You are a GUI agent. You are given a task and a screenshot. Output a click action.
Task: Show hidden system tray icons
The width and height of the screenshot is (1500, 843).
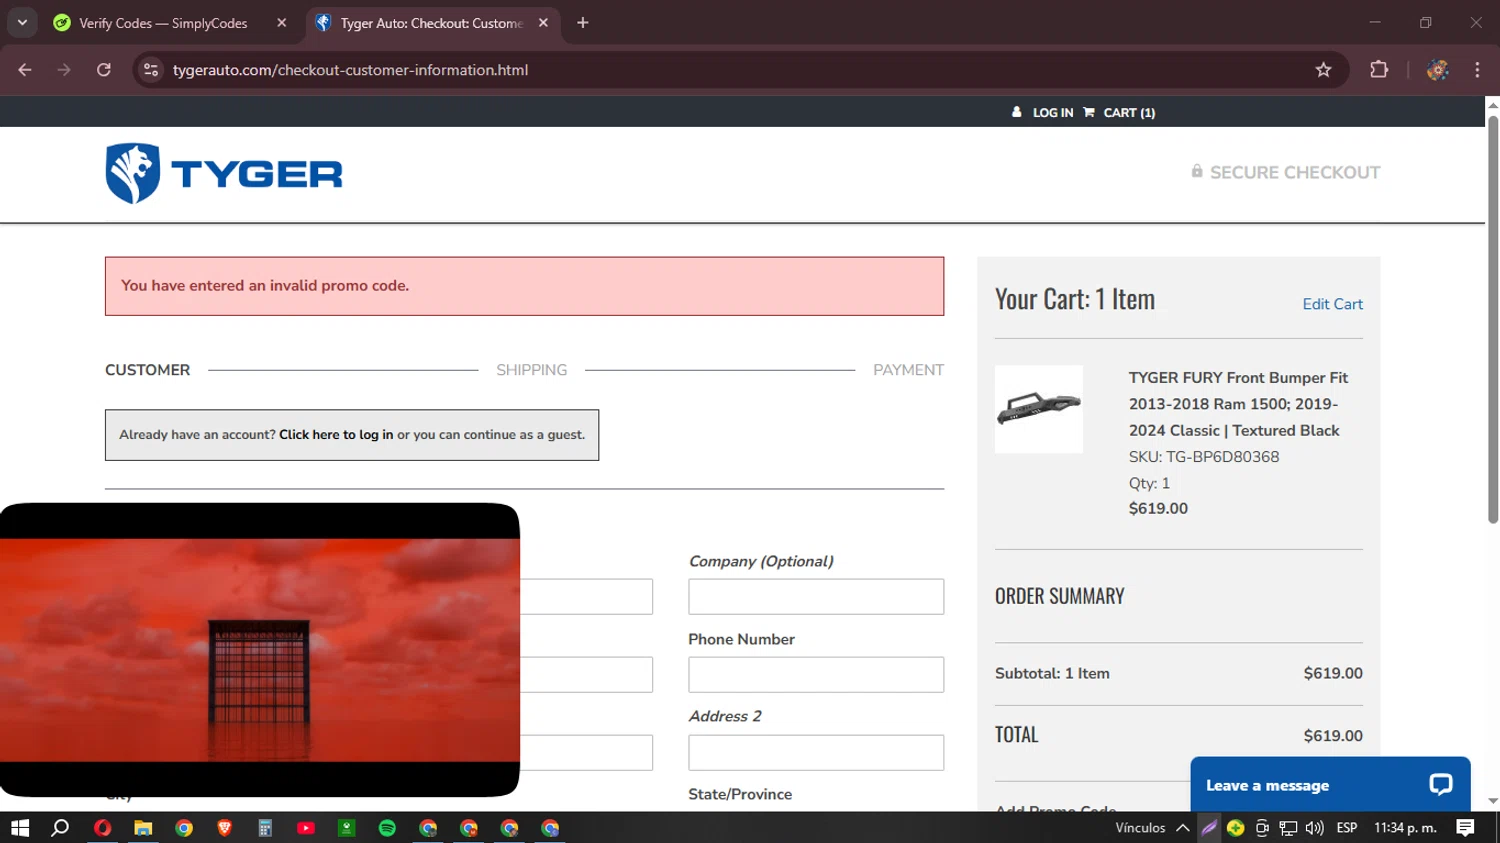pyautogui.click(x=1182, y=828)
